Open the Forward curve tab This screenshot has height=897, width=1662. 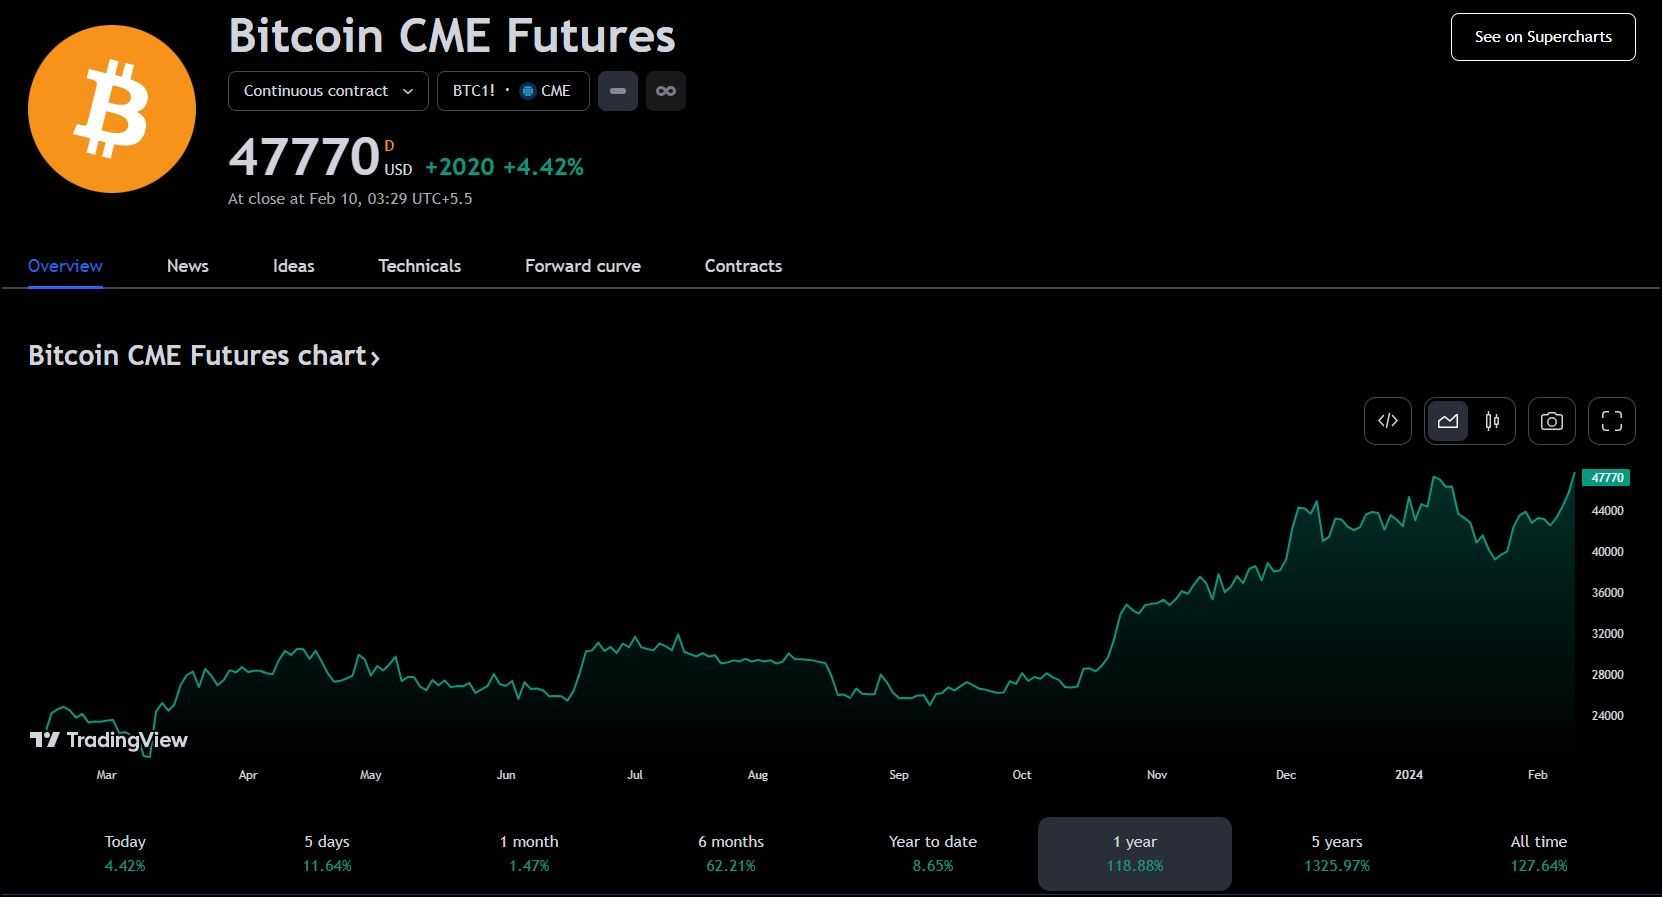click(x=583, y=266)
